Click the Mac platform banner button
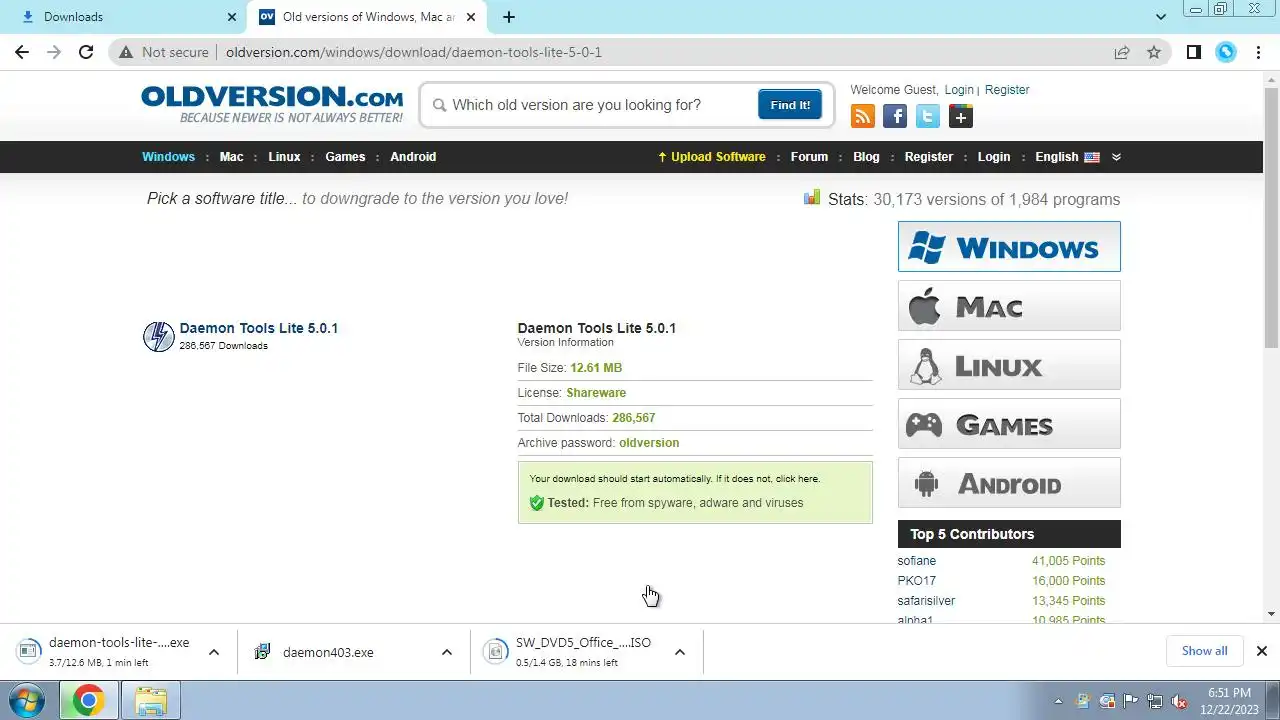 tap(1009, 306)
